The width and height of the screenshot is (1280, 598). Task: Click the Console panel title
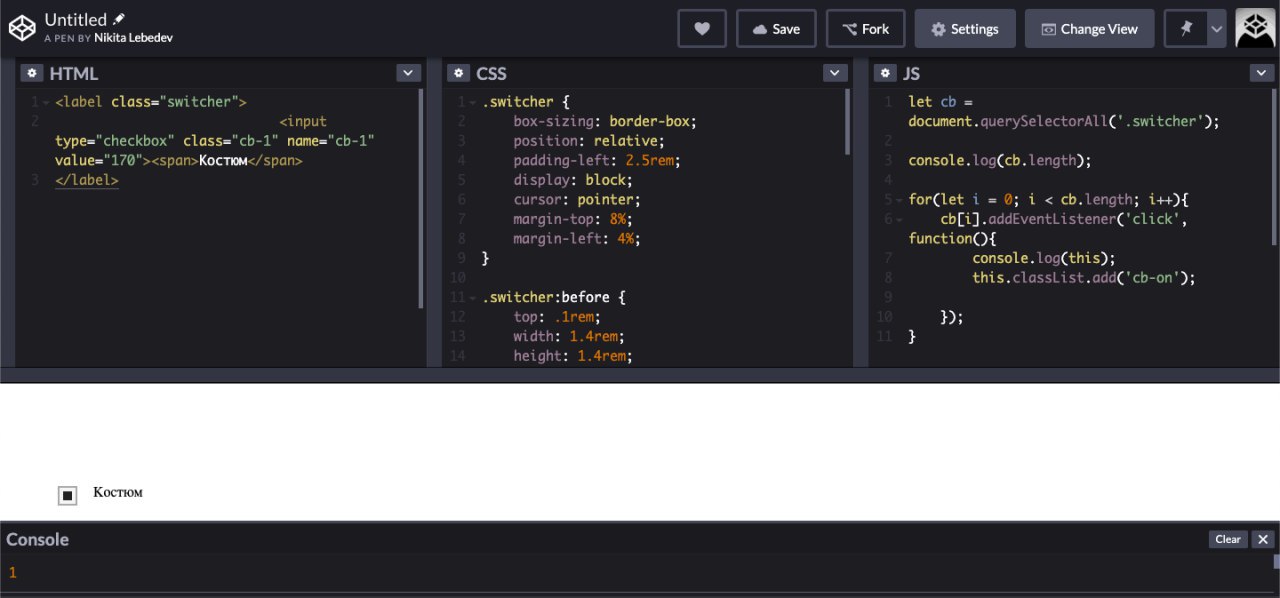pos(38,539)
